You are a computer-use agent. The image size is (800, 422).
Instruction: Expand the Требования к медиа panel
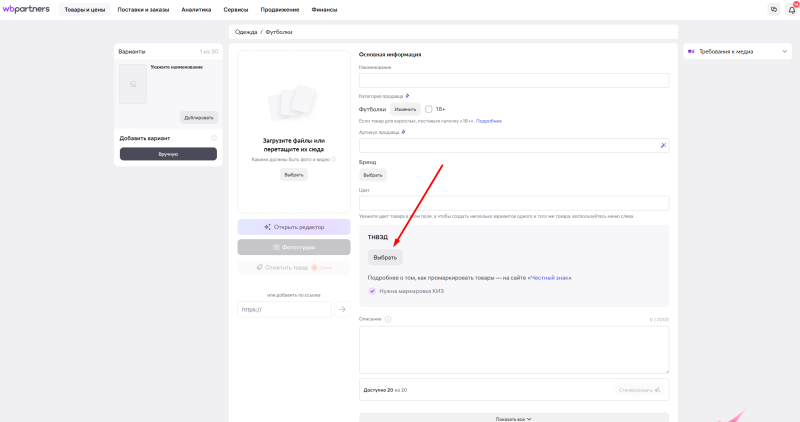tap(737, 51)
